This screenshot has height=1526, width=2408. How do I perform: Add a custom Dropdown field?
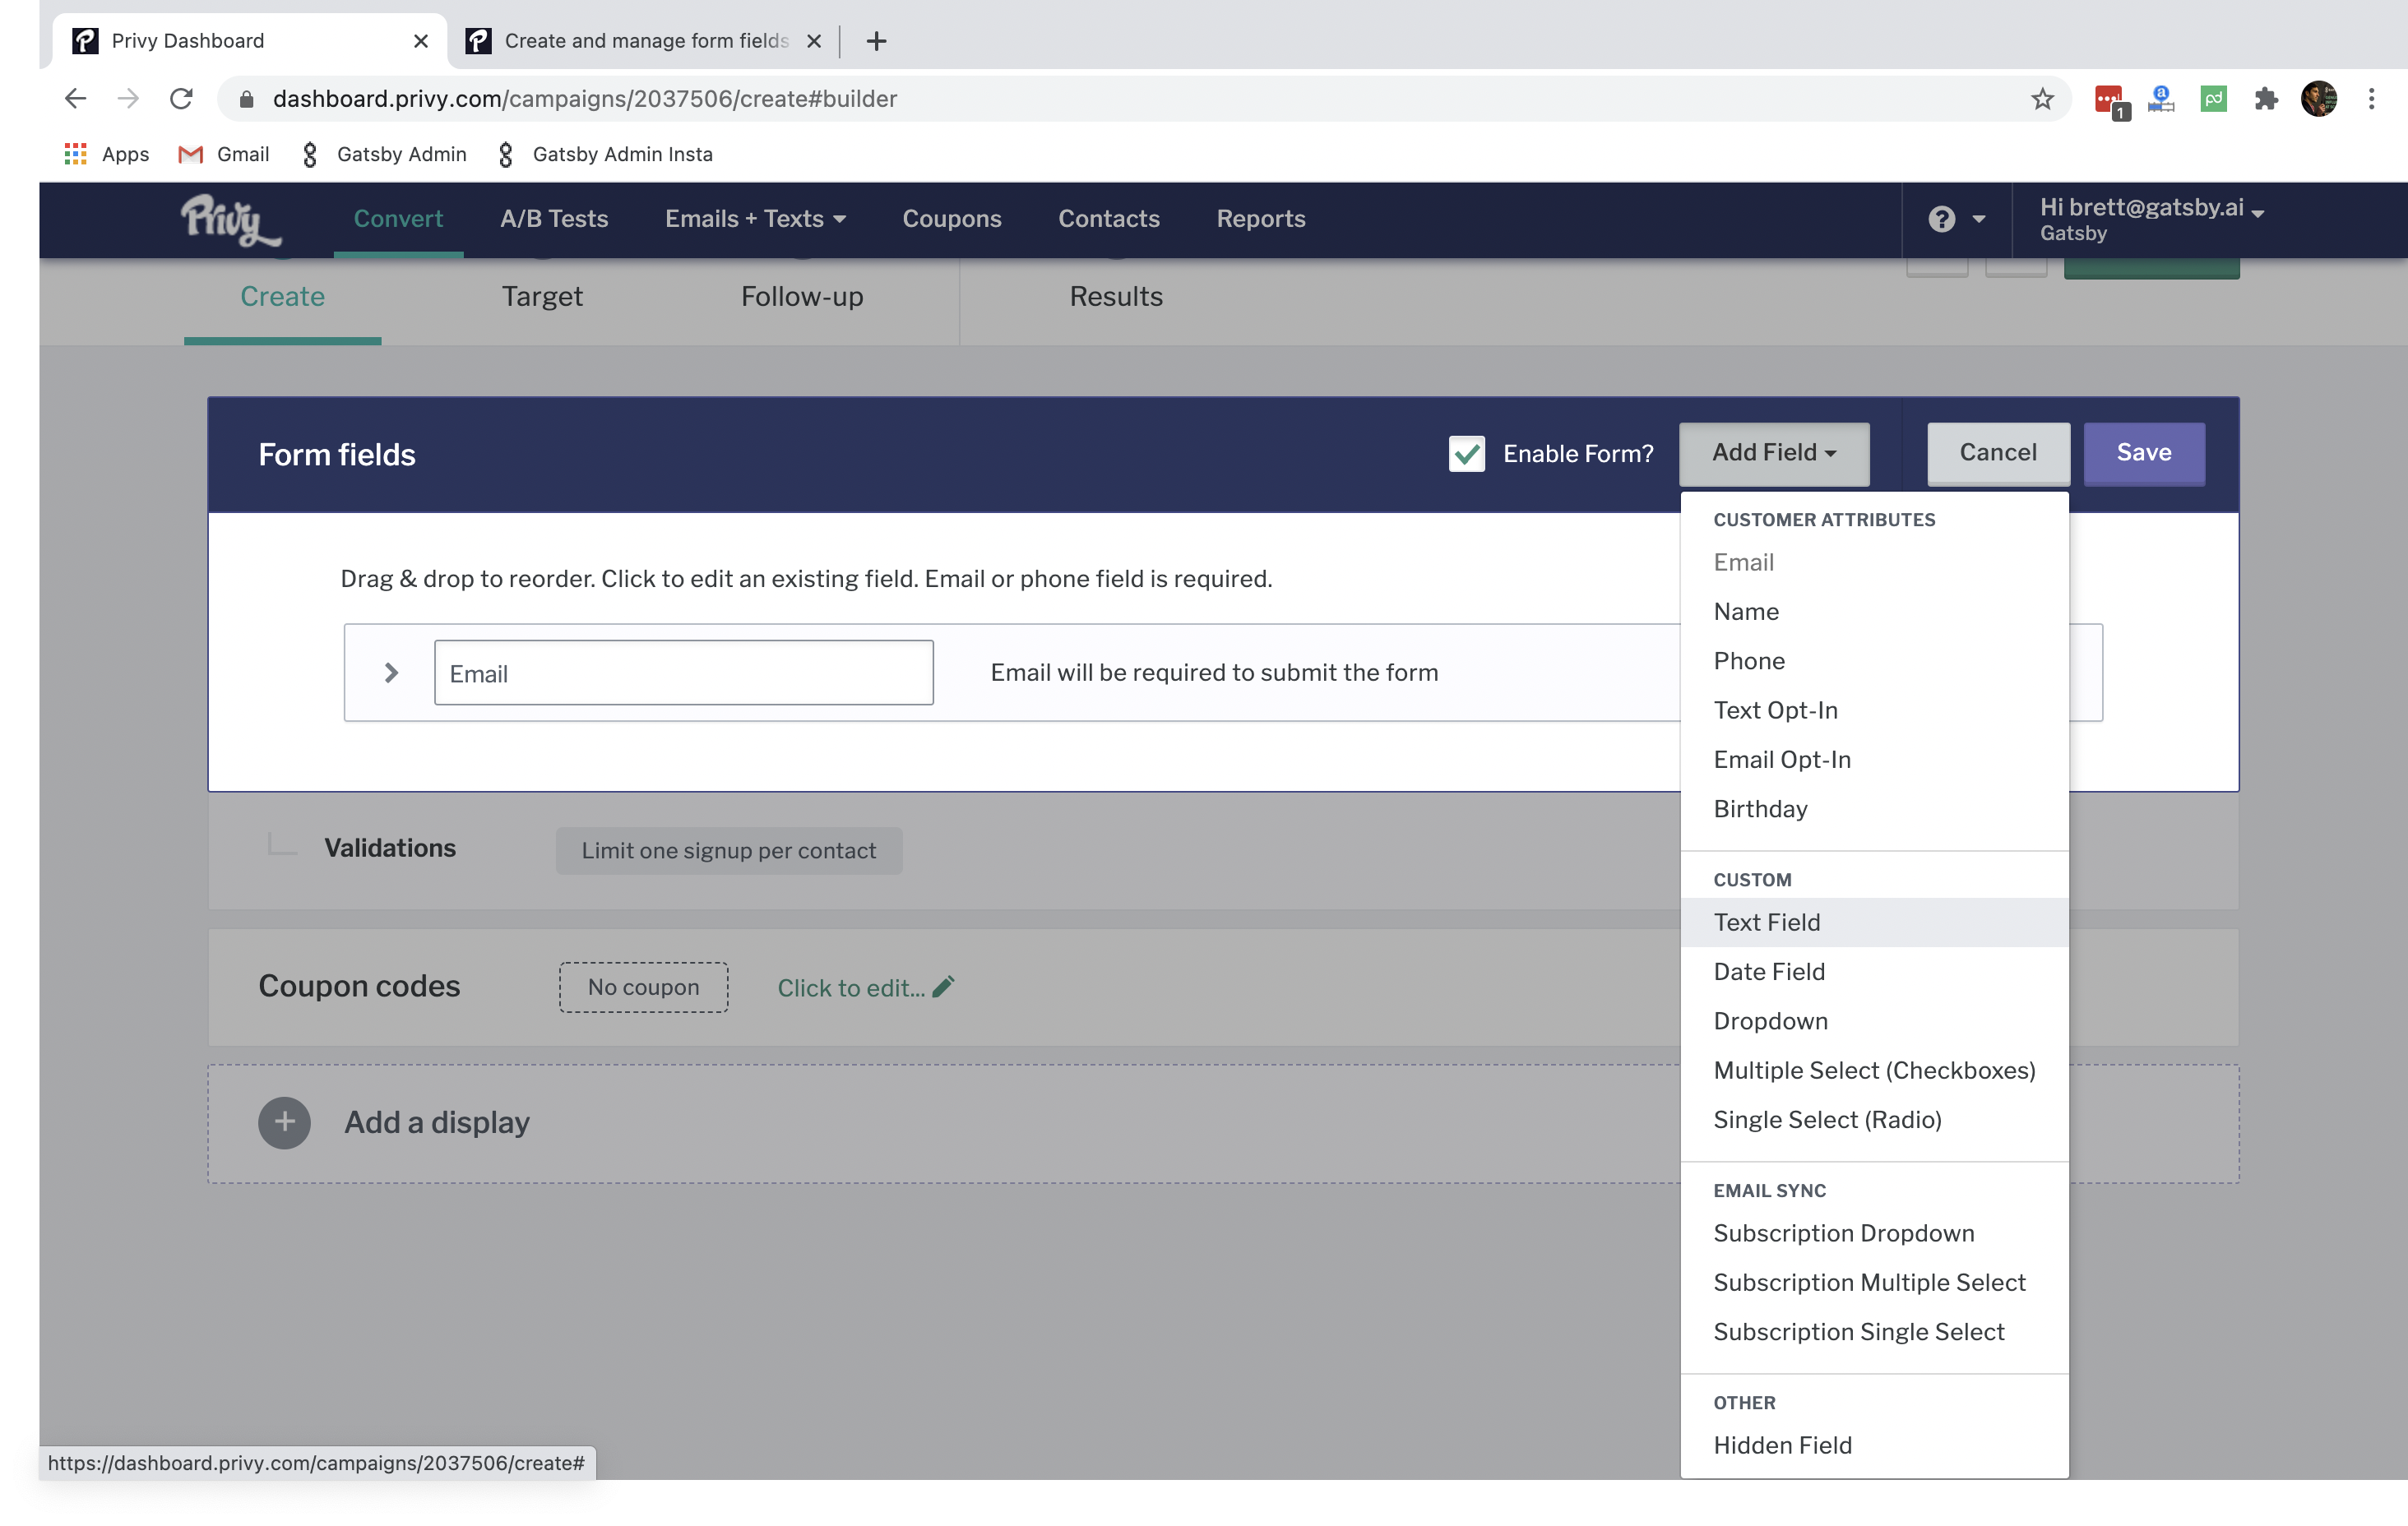1874,1021
